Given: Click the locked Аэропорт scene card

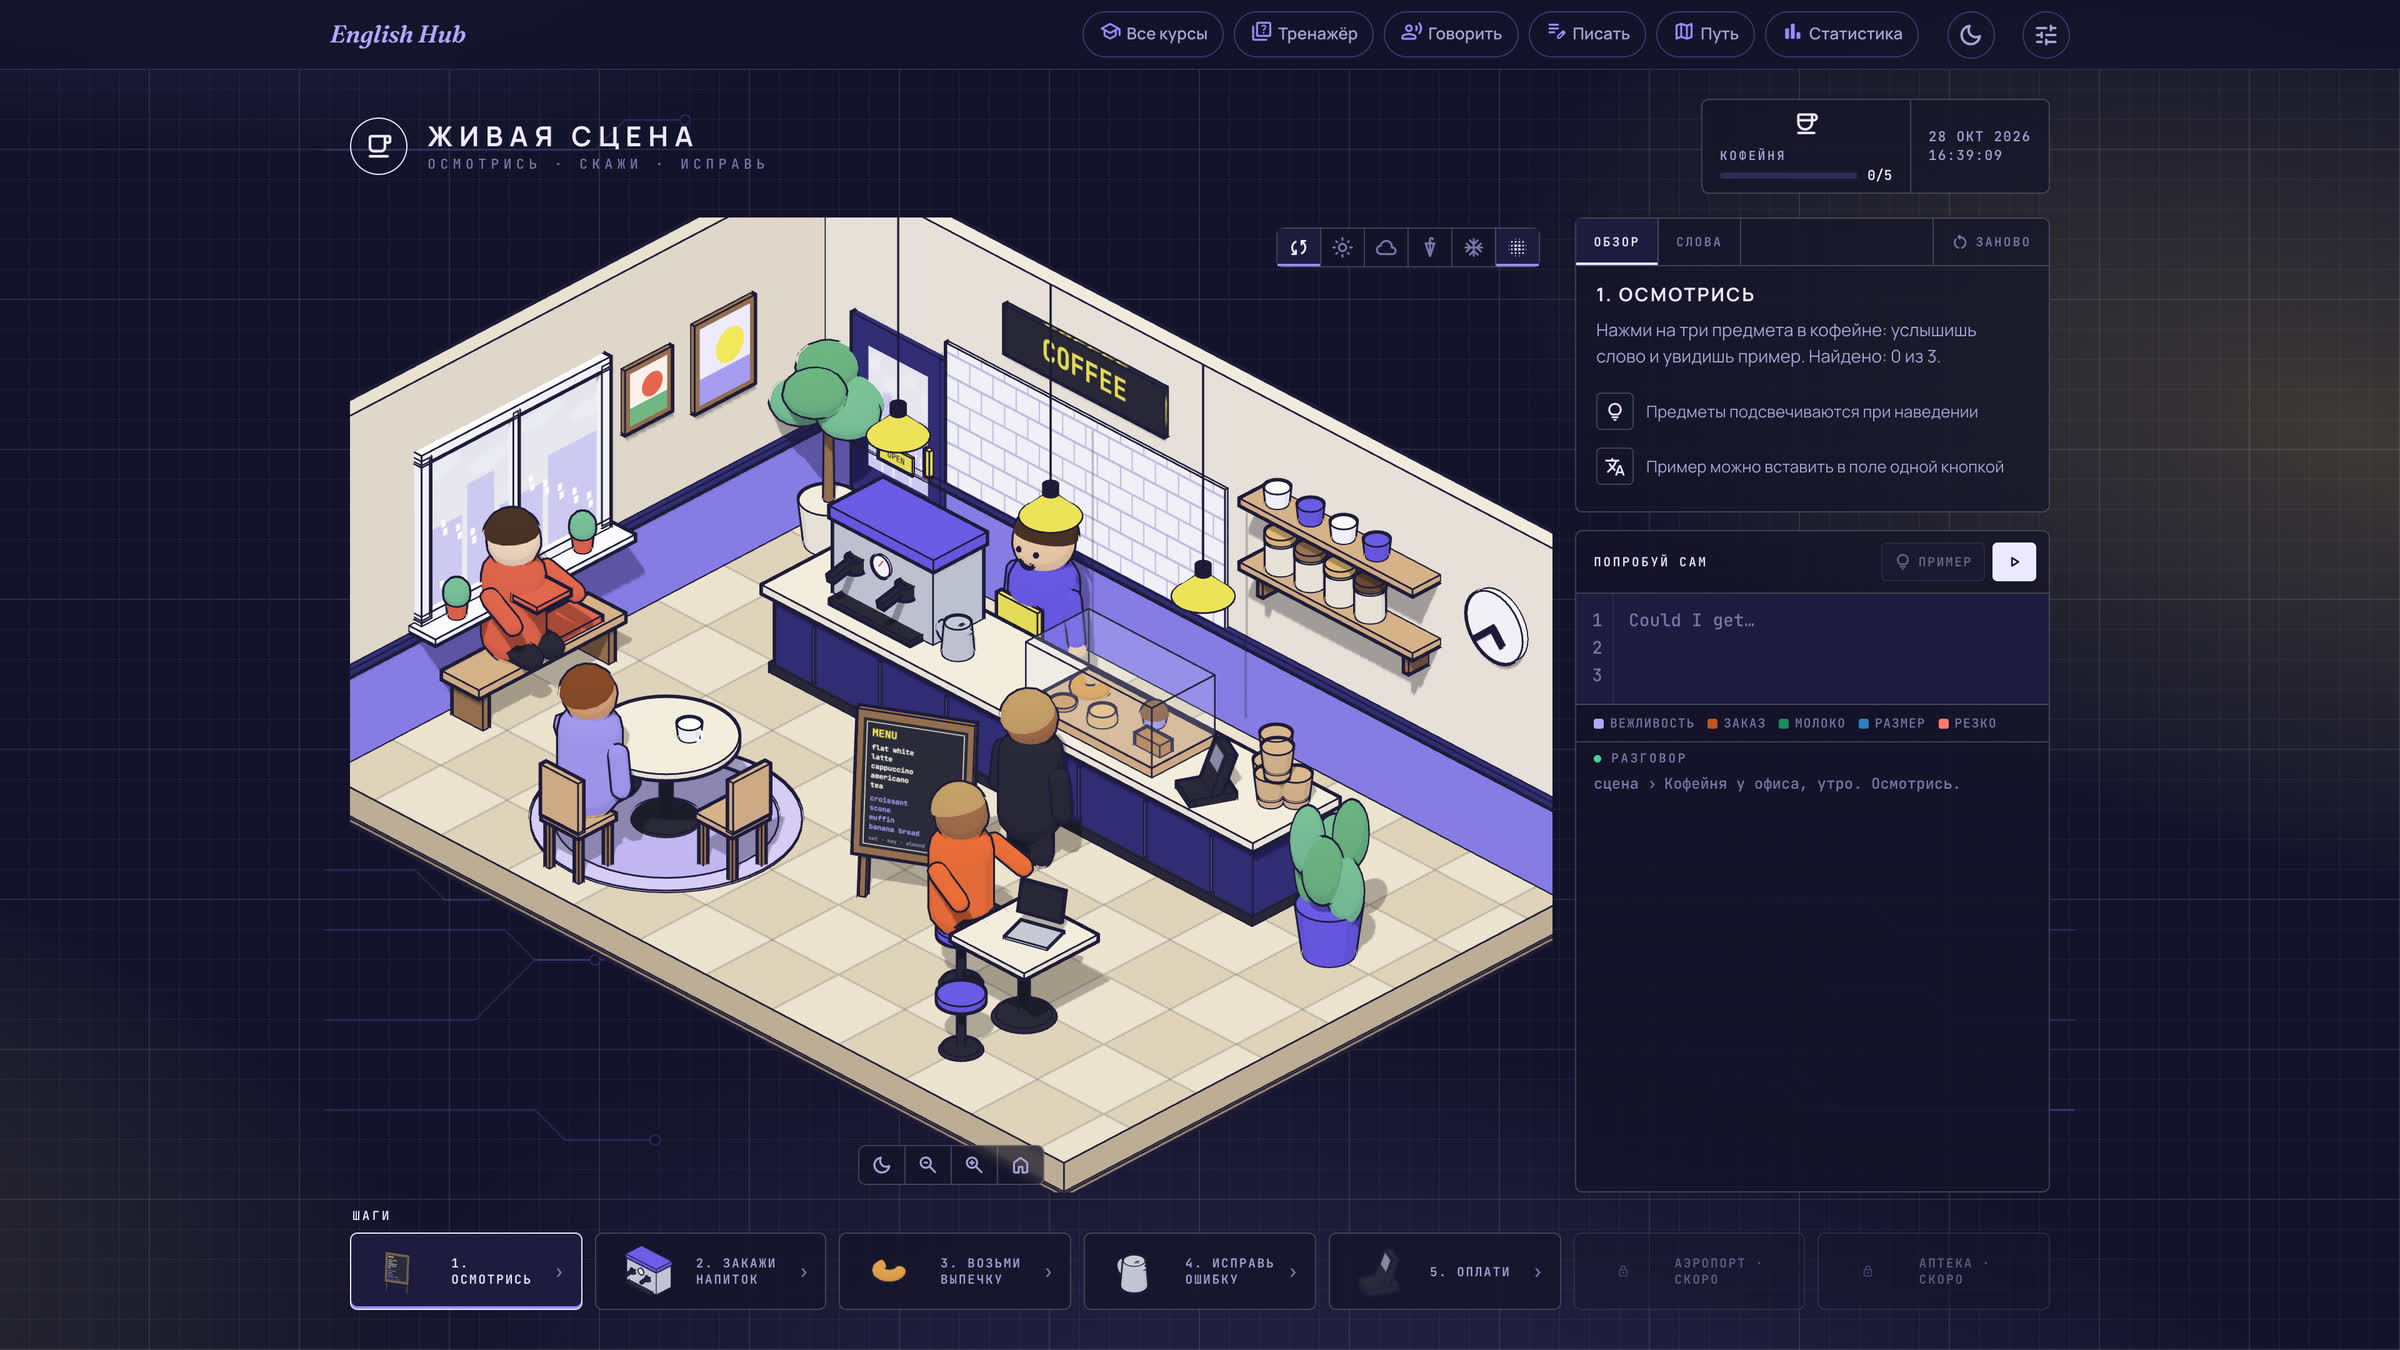Looking at the screenshot, I should [1689, 1271].
